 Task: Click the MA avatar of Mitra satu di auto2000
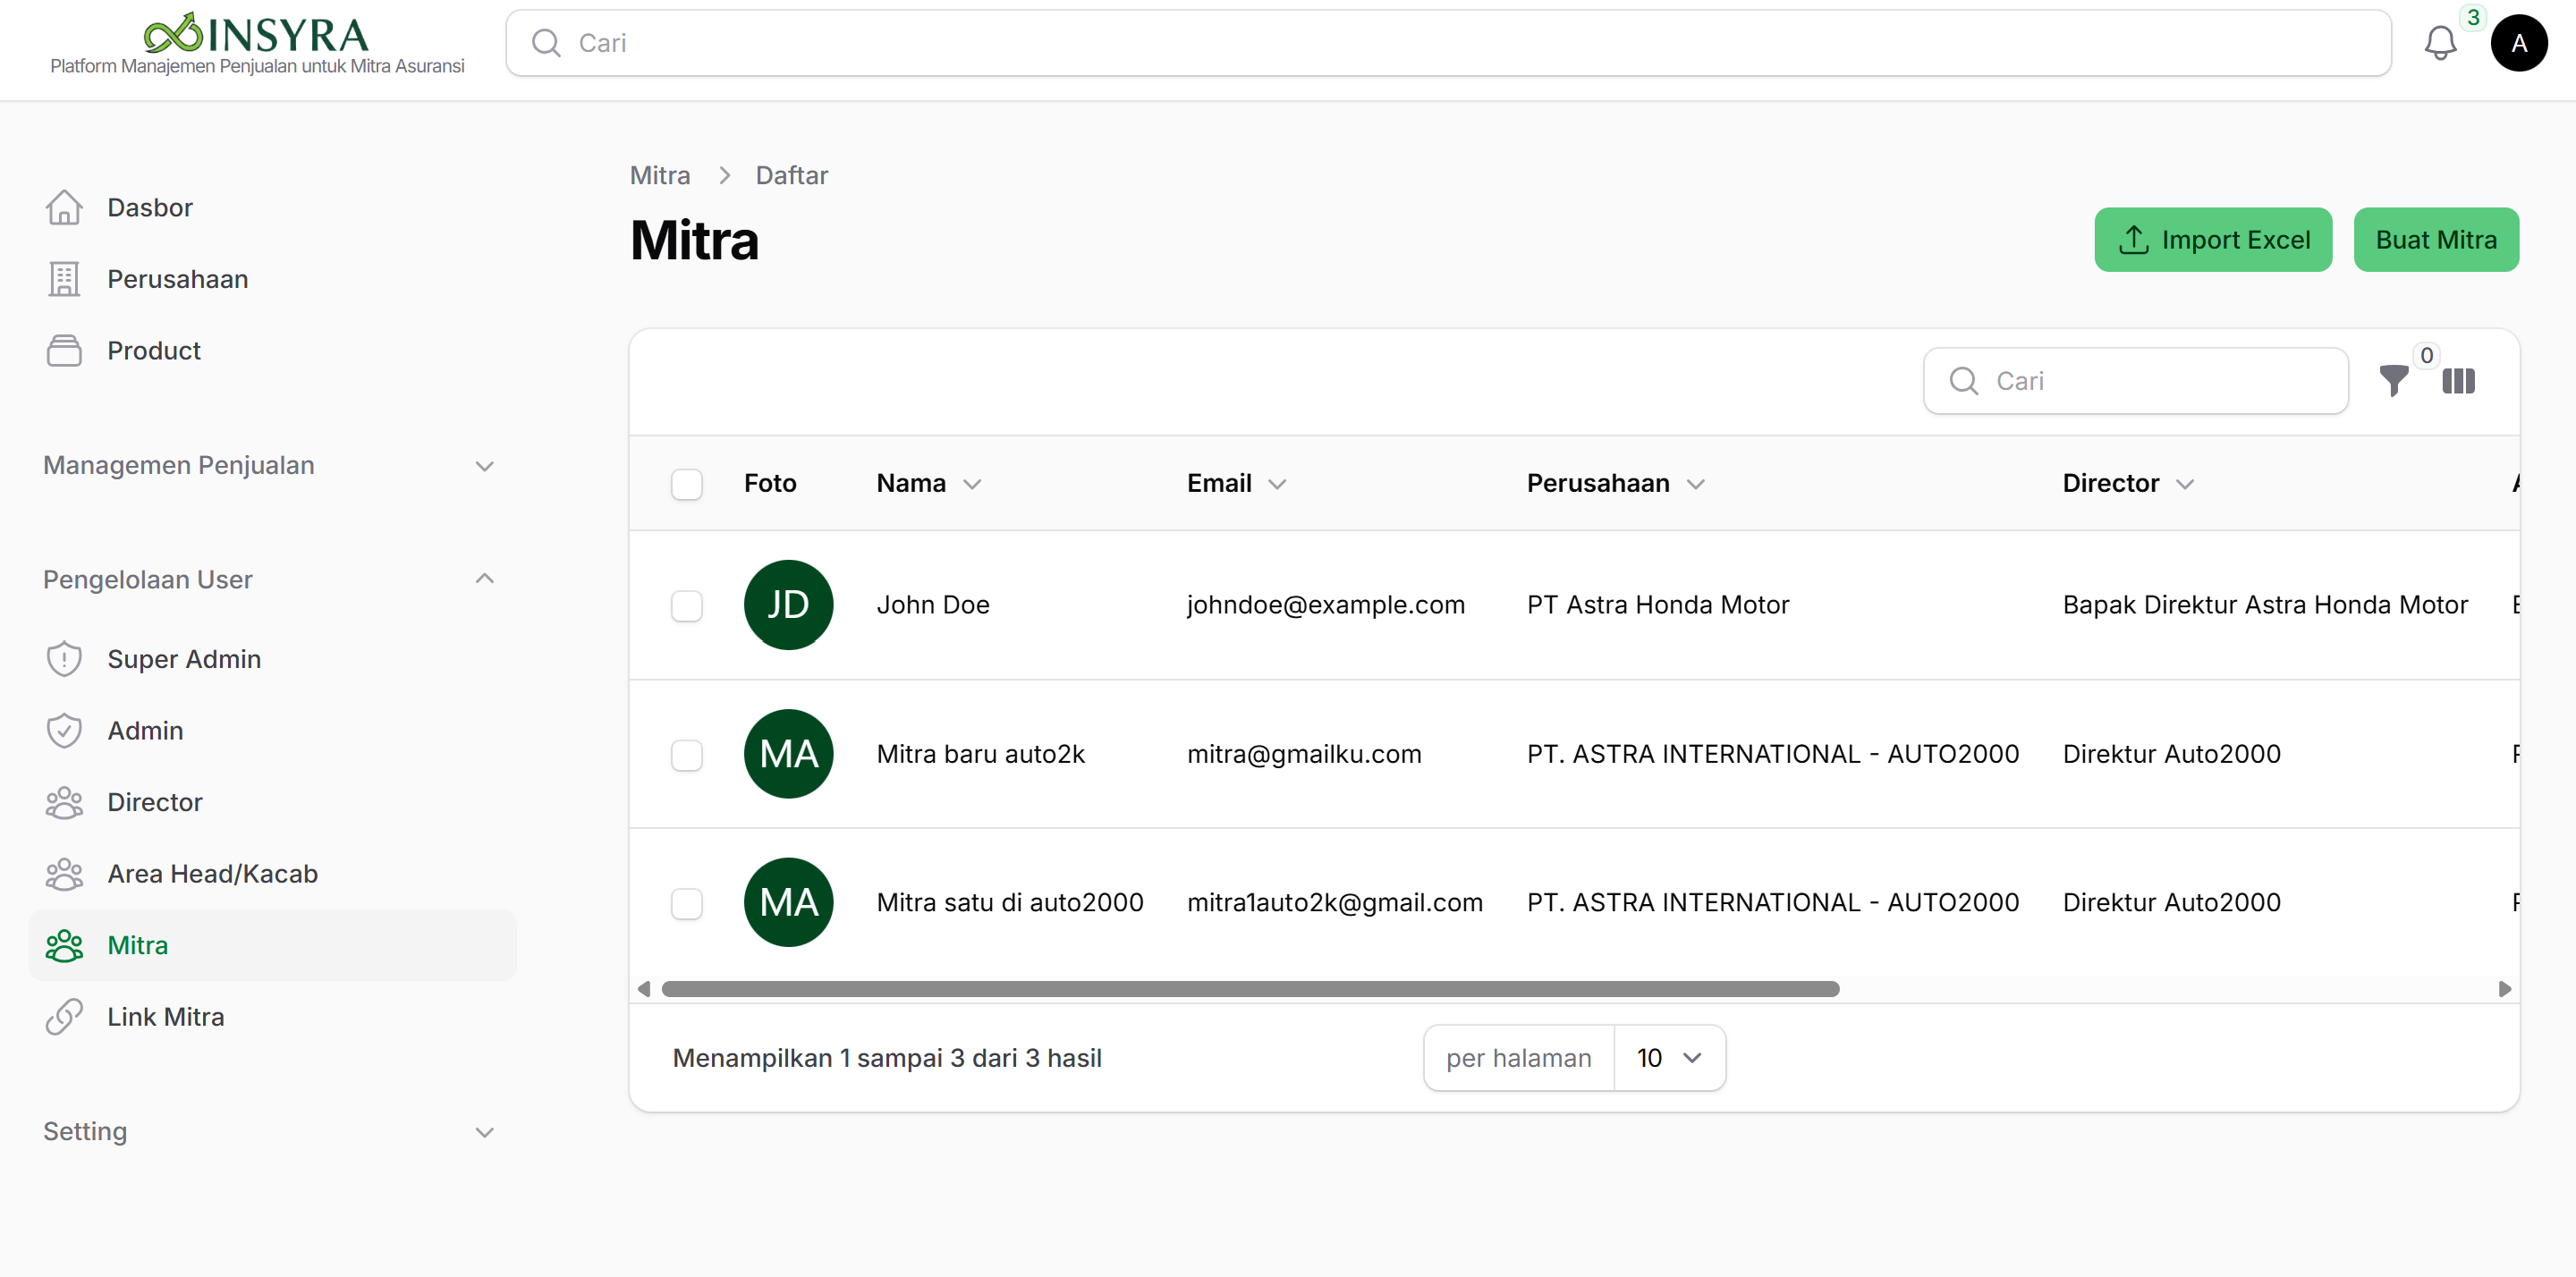pyautogui.click(x=788, y=903)
